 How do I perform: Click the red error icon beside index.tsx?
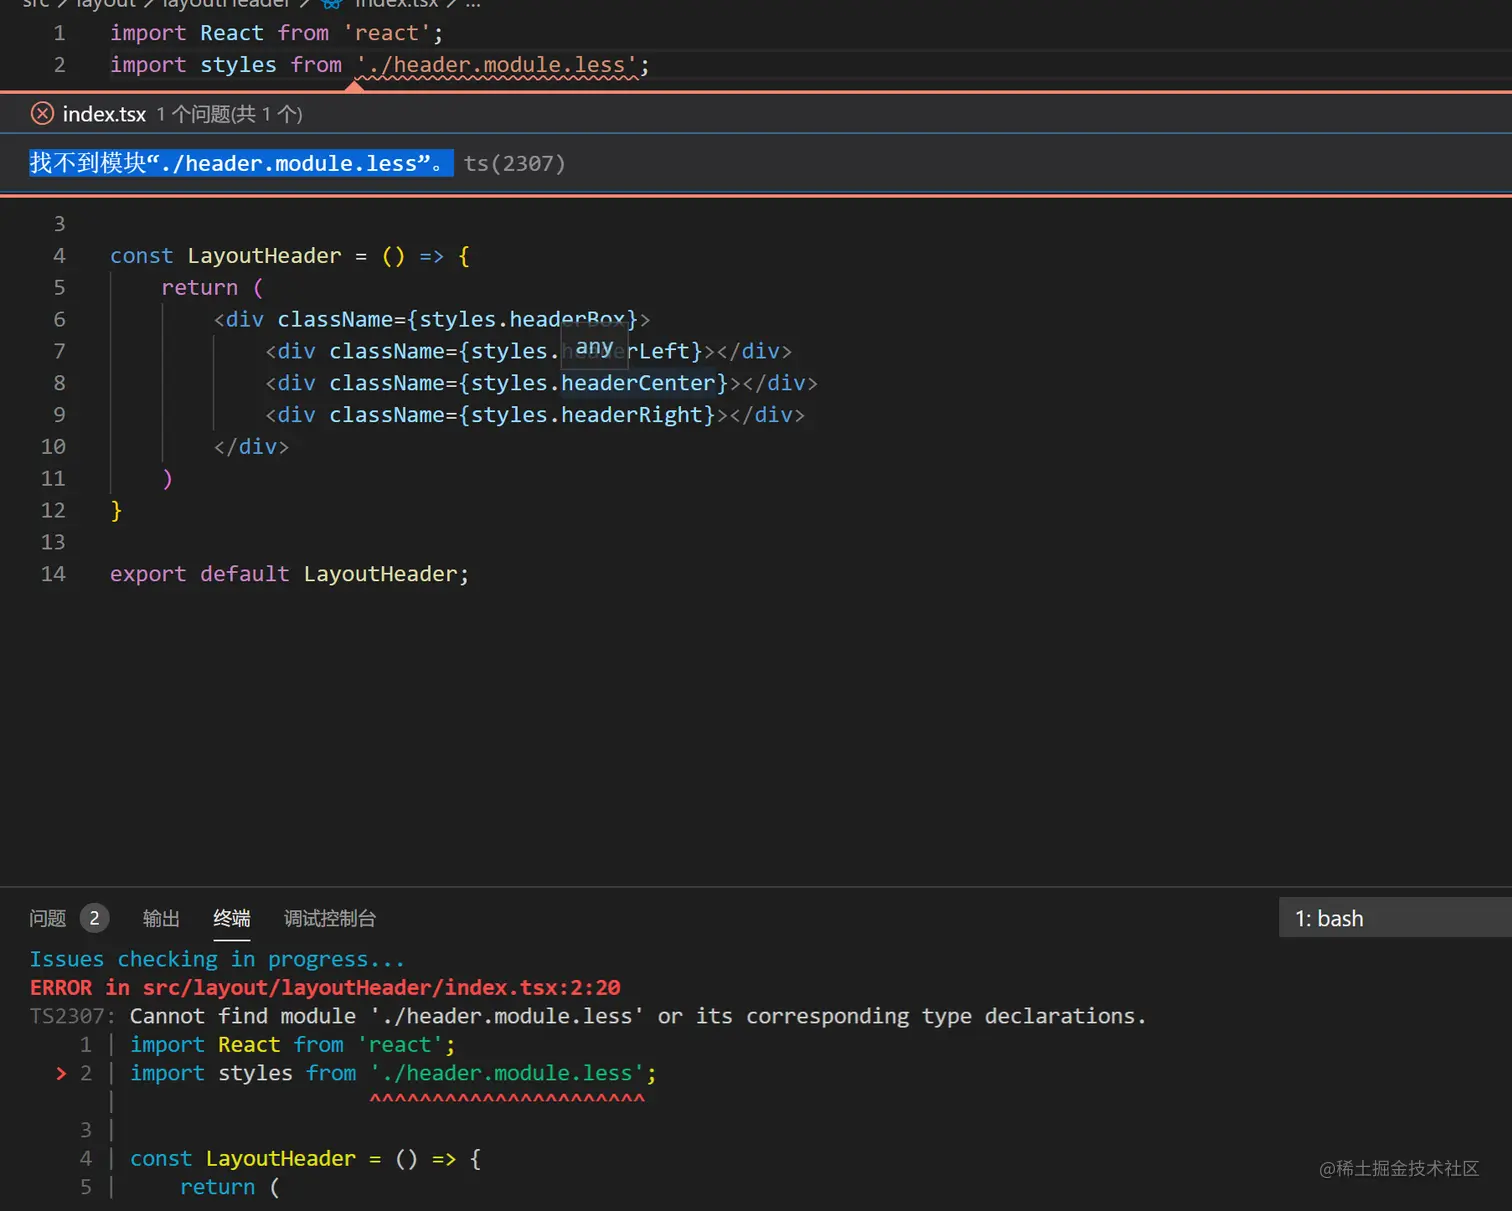(42, 114)
